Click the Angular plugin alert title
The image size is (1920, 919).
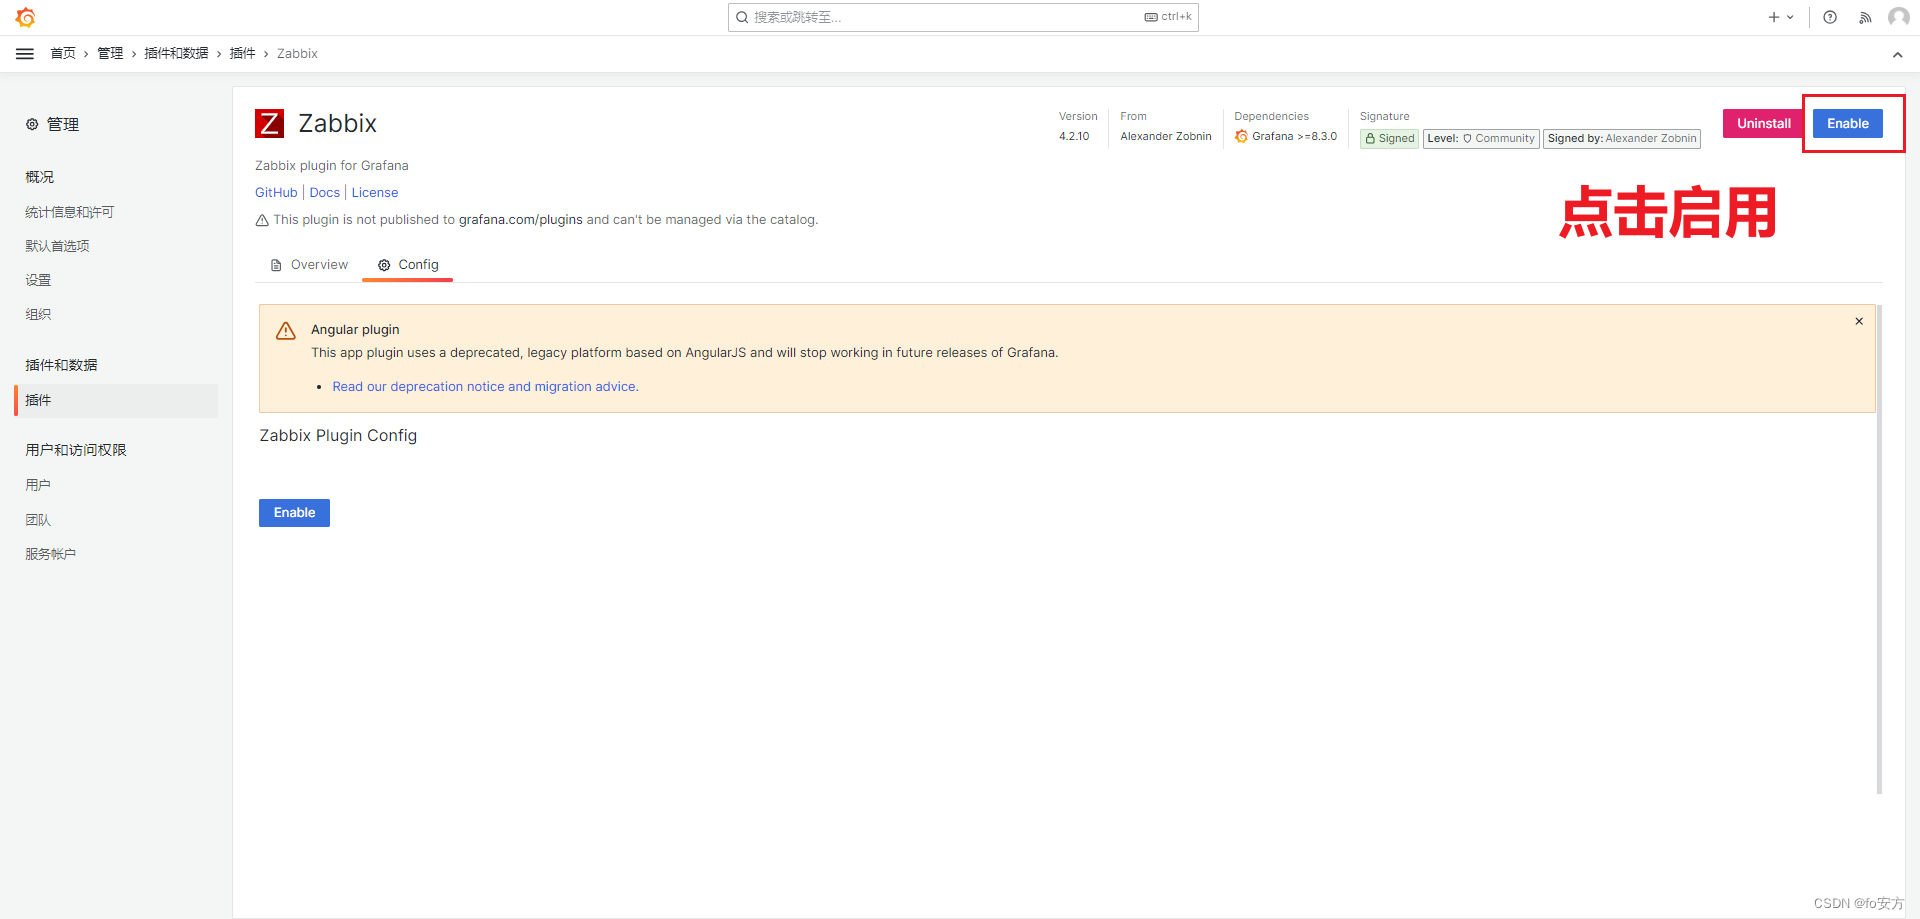coord(355,330)
